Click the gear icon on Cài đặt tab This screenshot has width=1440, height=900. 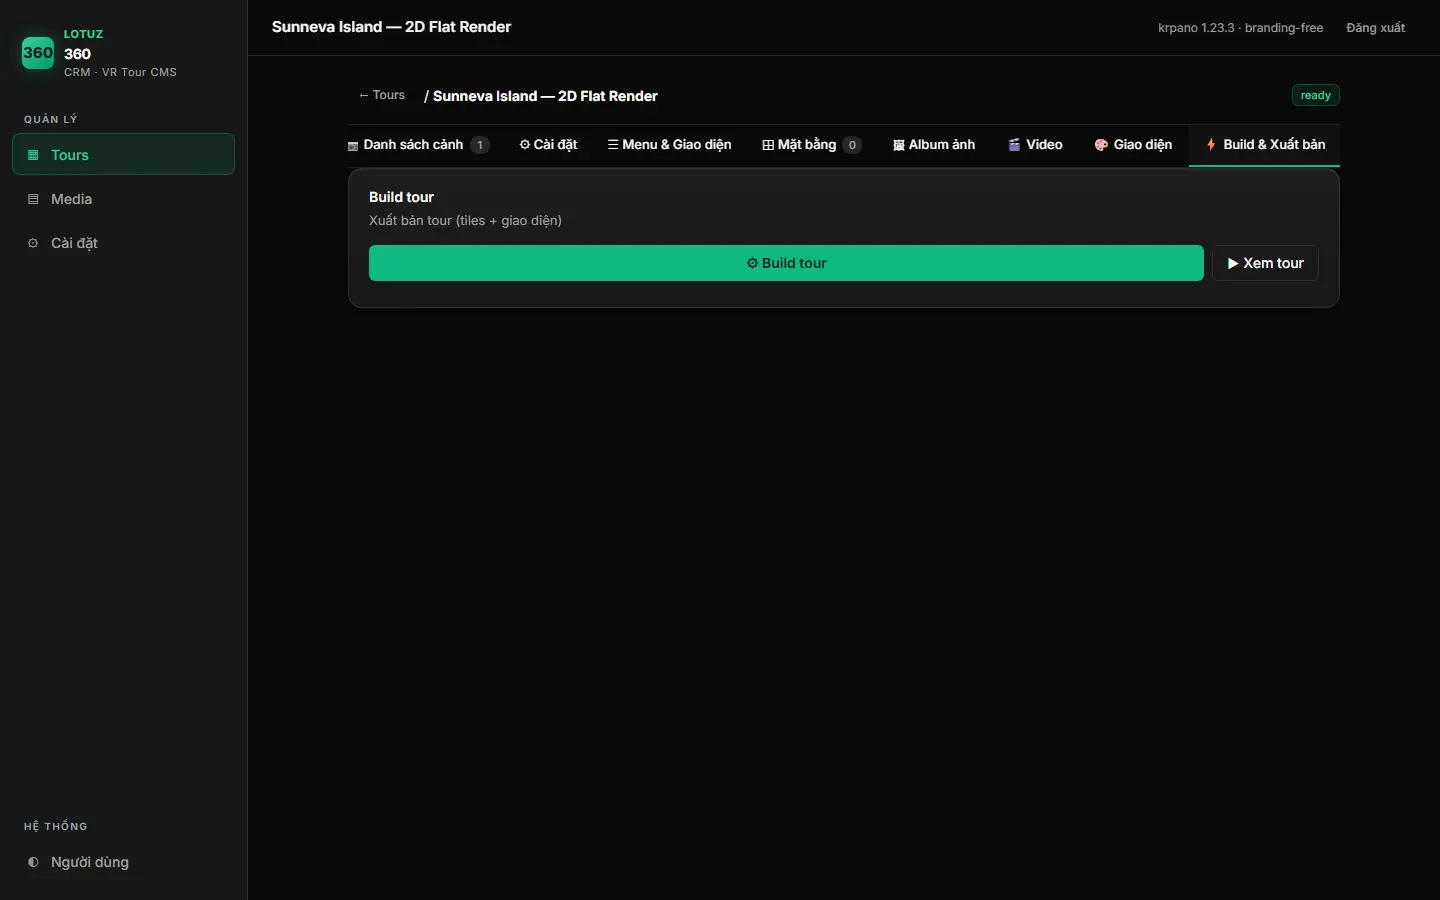[525, 145]
